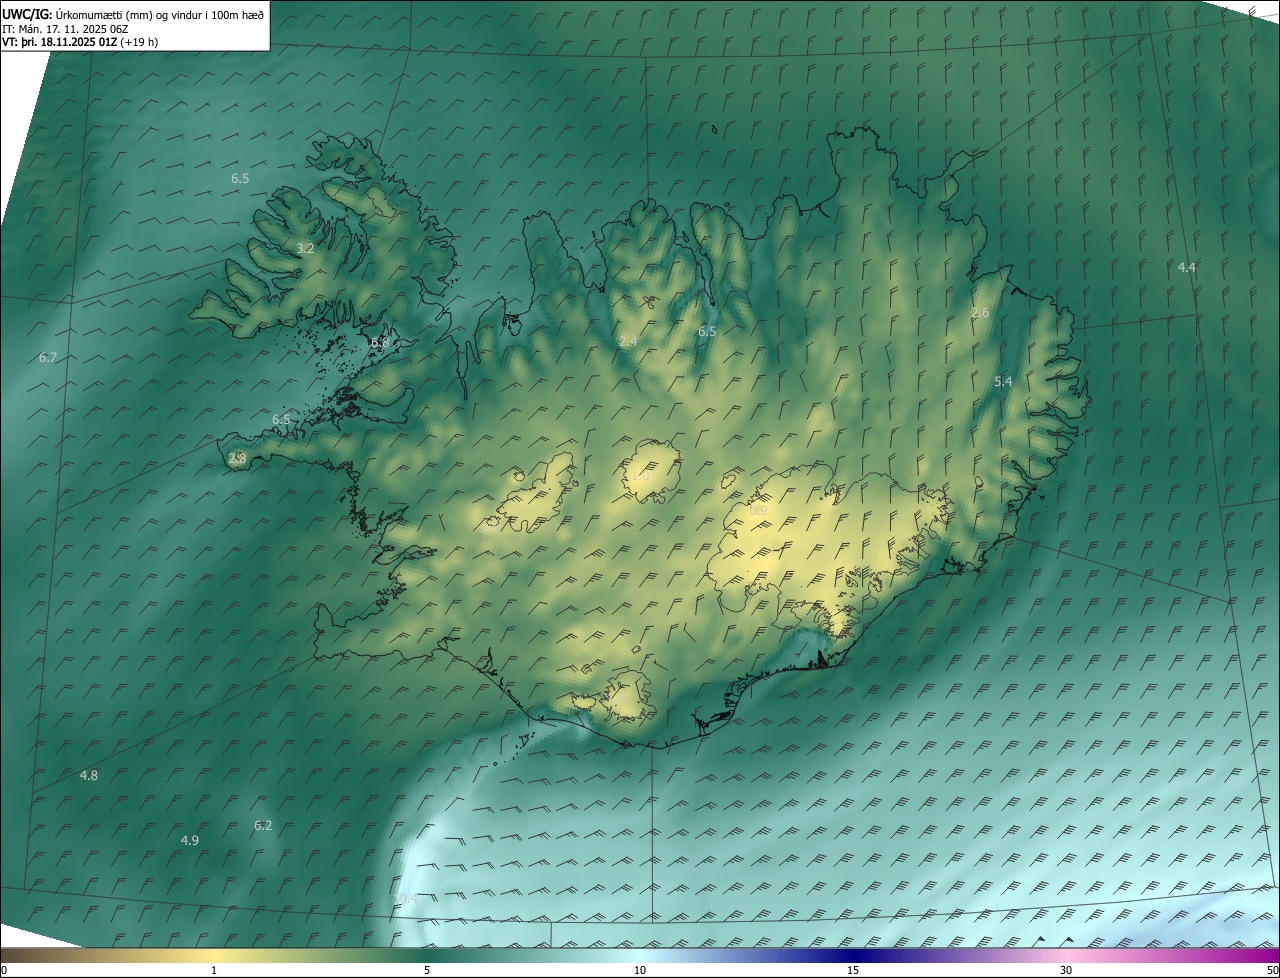Pick the dark navy colorbar segment above 15
1280x978 pixels.
853,955
